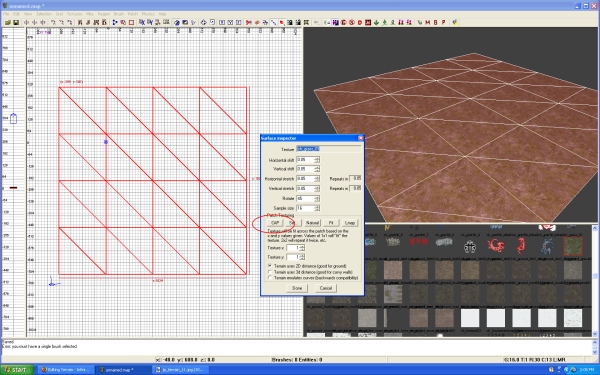Click the texture browser vertical scrollbar
The image size is (600, 375).
click(595, 280)
